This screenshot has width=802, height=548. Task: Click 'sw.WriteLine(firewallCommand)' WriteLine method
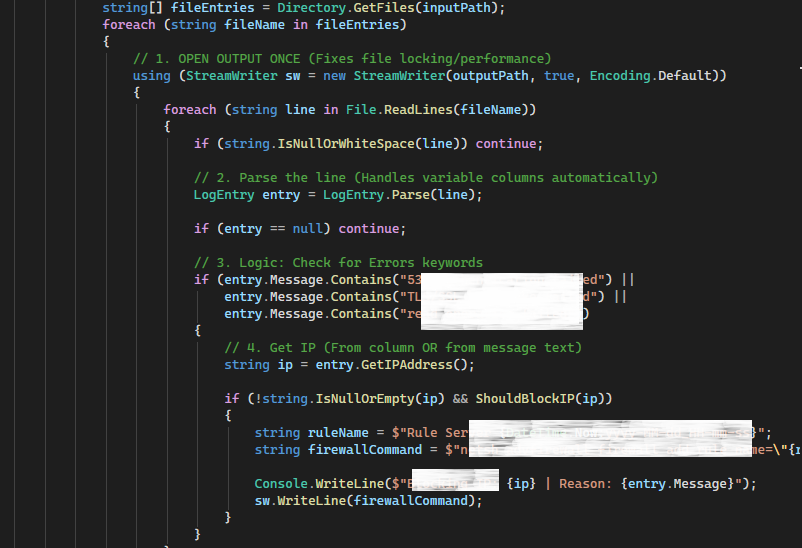click(311, 500)
